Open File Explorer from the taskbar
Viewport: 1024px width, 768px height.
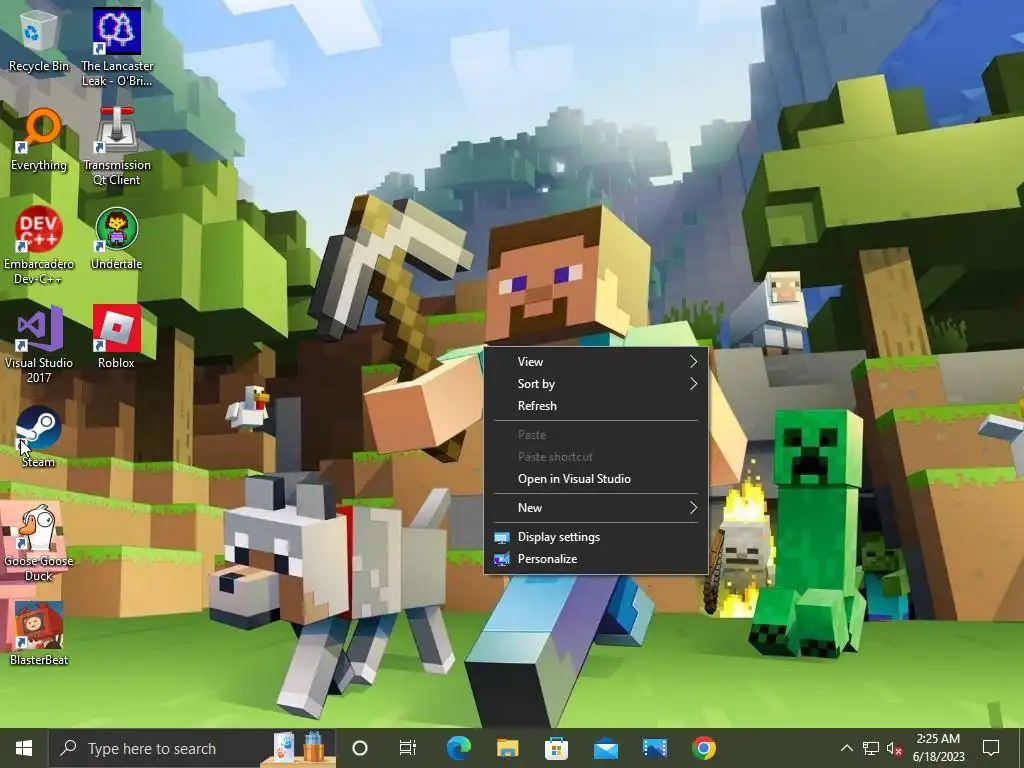(507, 748)
